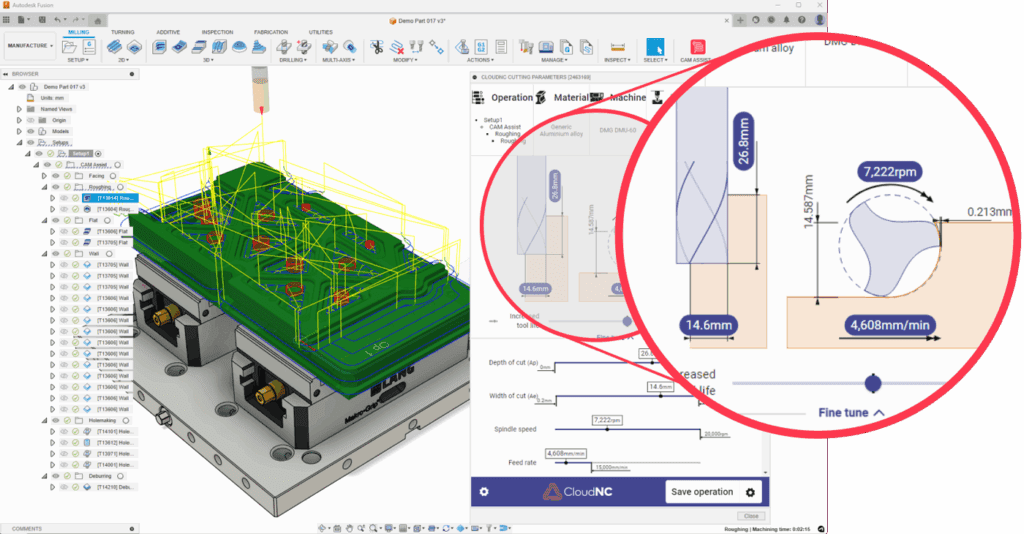The height and width of the screenshot is (534, 1024).
Task: Click the Drilling tool icon
Action: 284,46
